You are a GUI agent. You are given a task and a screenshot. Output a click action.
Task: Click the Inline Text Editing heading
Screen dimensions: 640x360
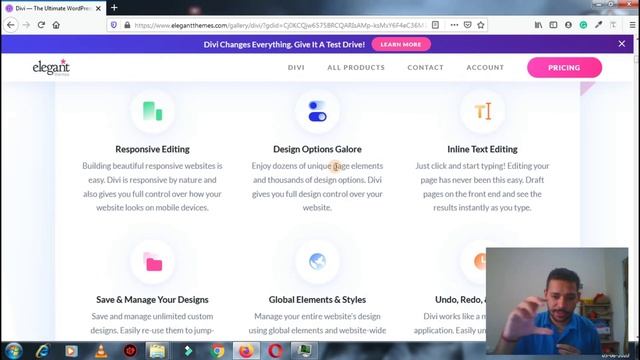(x=482, y=149)
